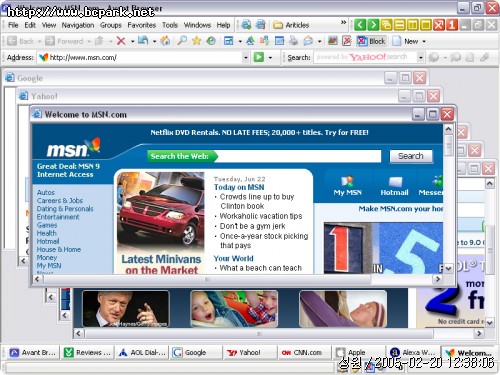The image size is (500, 375).
Task: Click the yellow Cascade windows icon
Action: point(387,25)
